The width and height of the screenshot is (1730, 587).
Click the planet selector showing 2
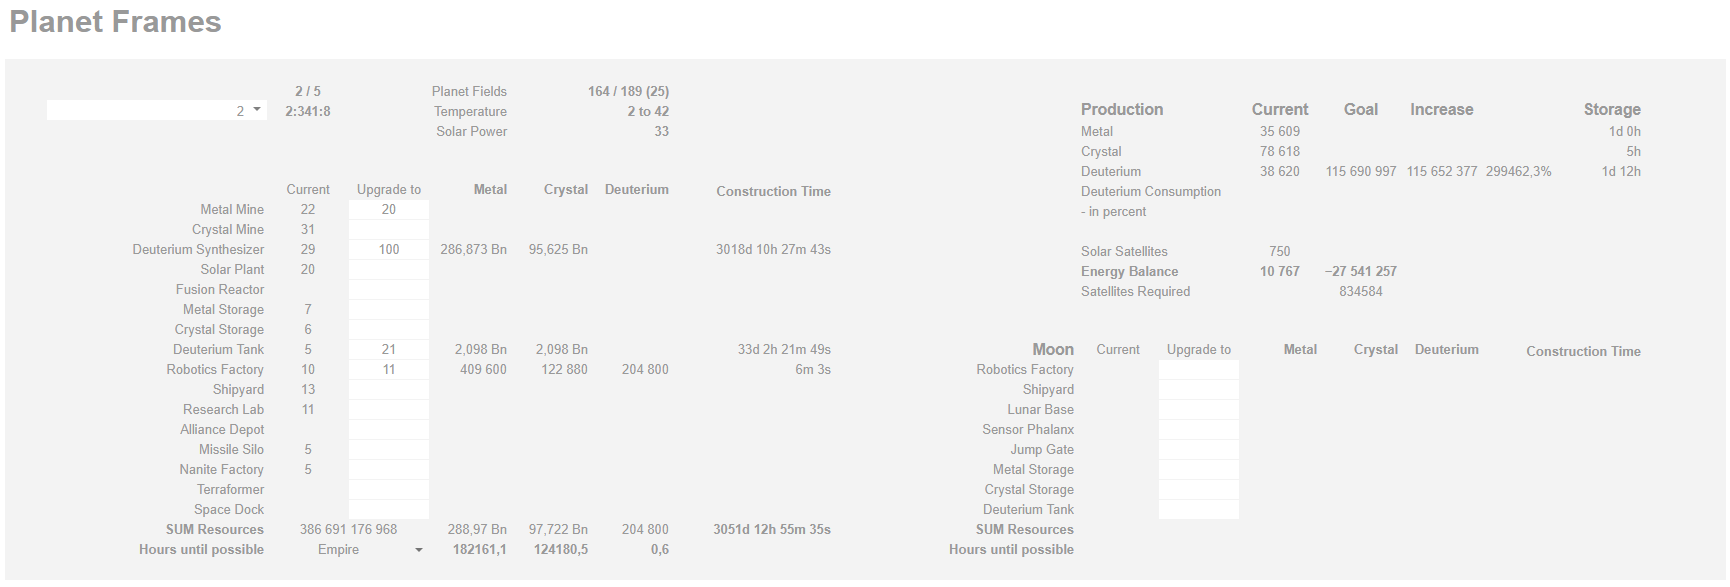tap(157, 110)
